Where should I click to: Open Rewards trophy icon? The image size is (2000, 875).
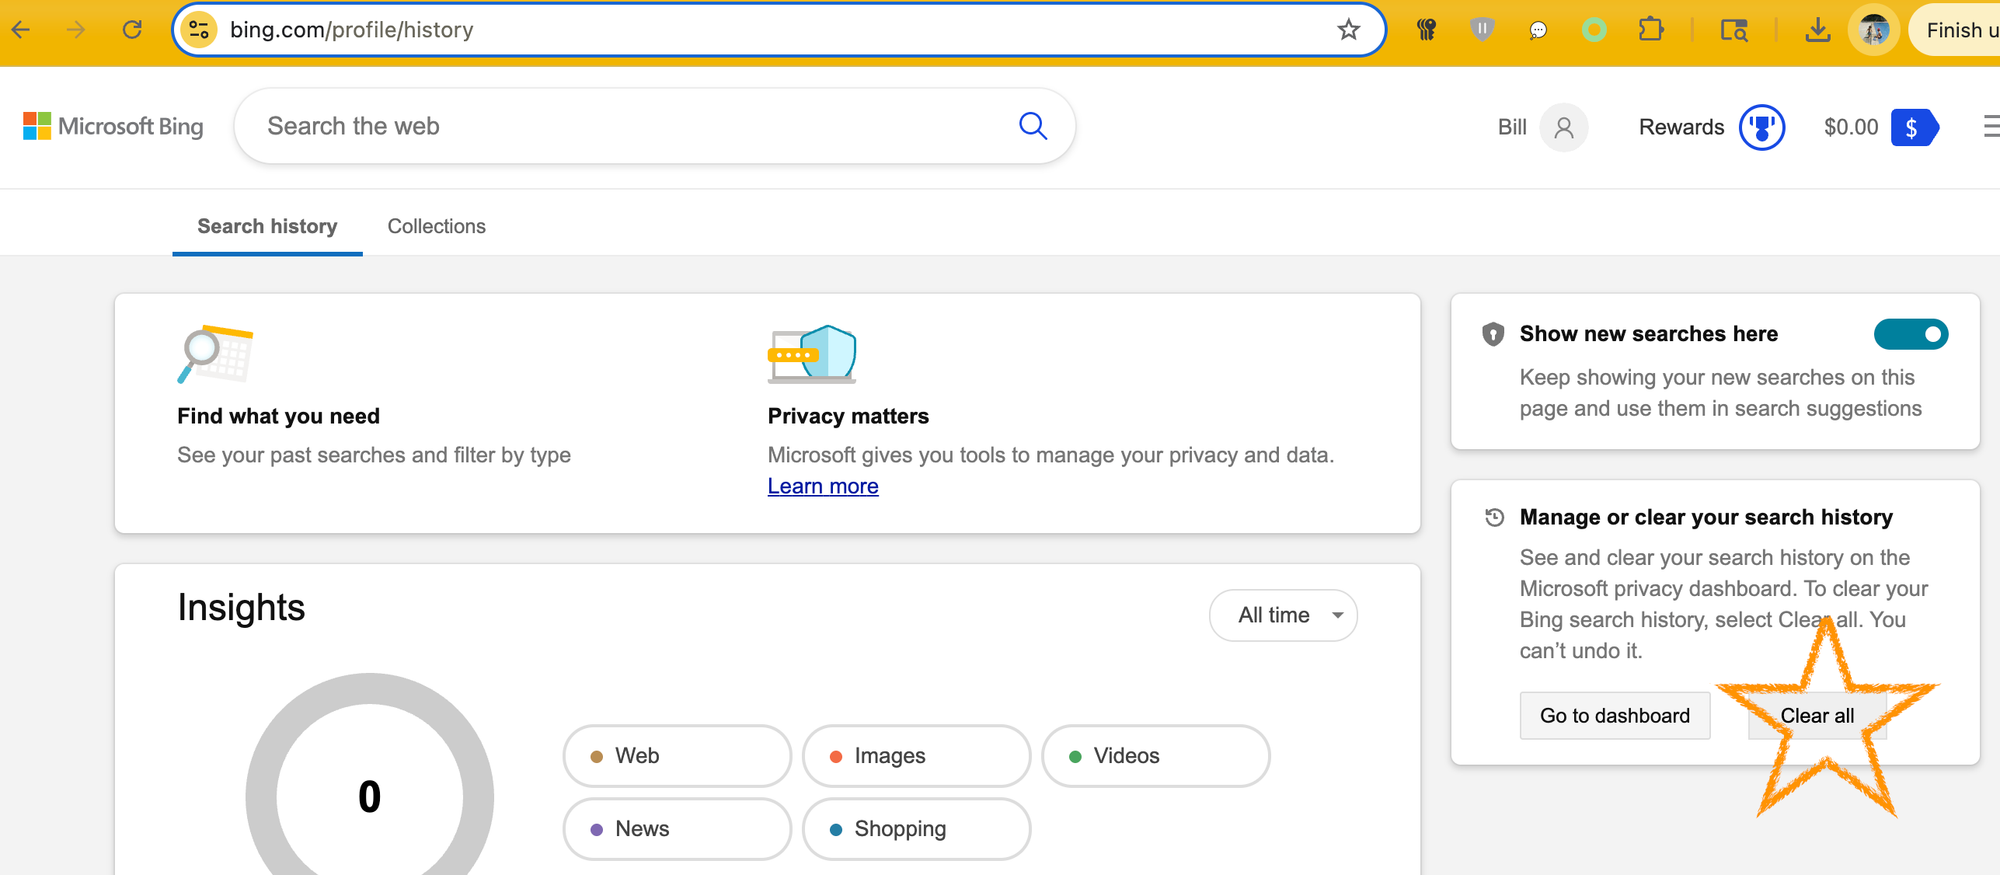pos(1762,127)
